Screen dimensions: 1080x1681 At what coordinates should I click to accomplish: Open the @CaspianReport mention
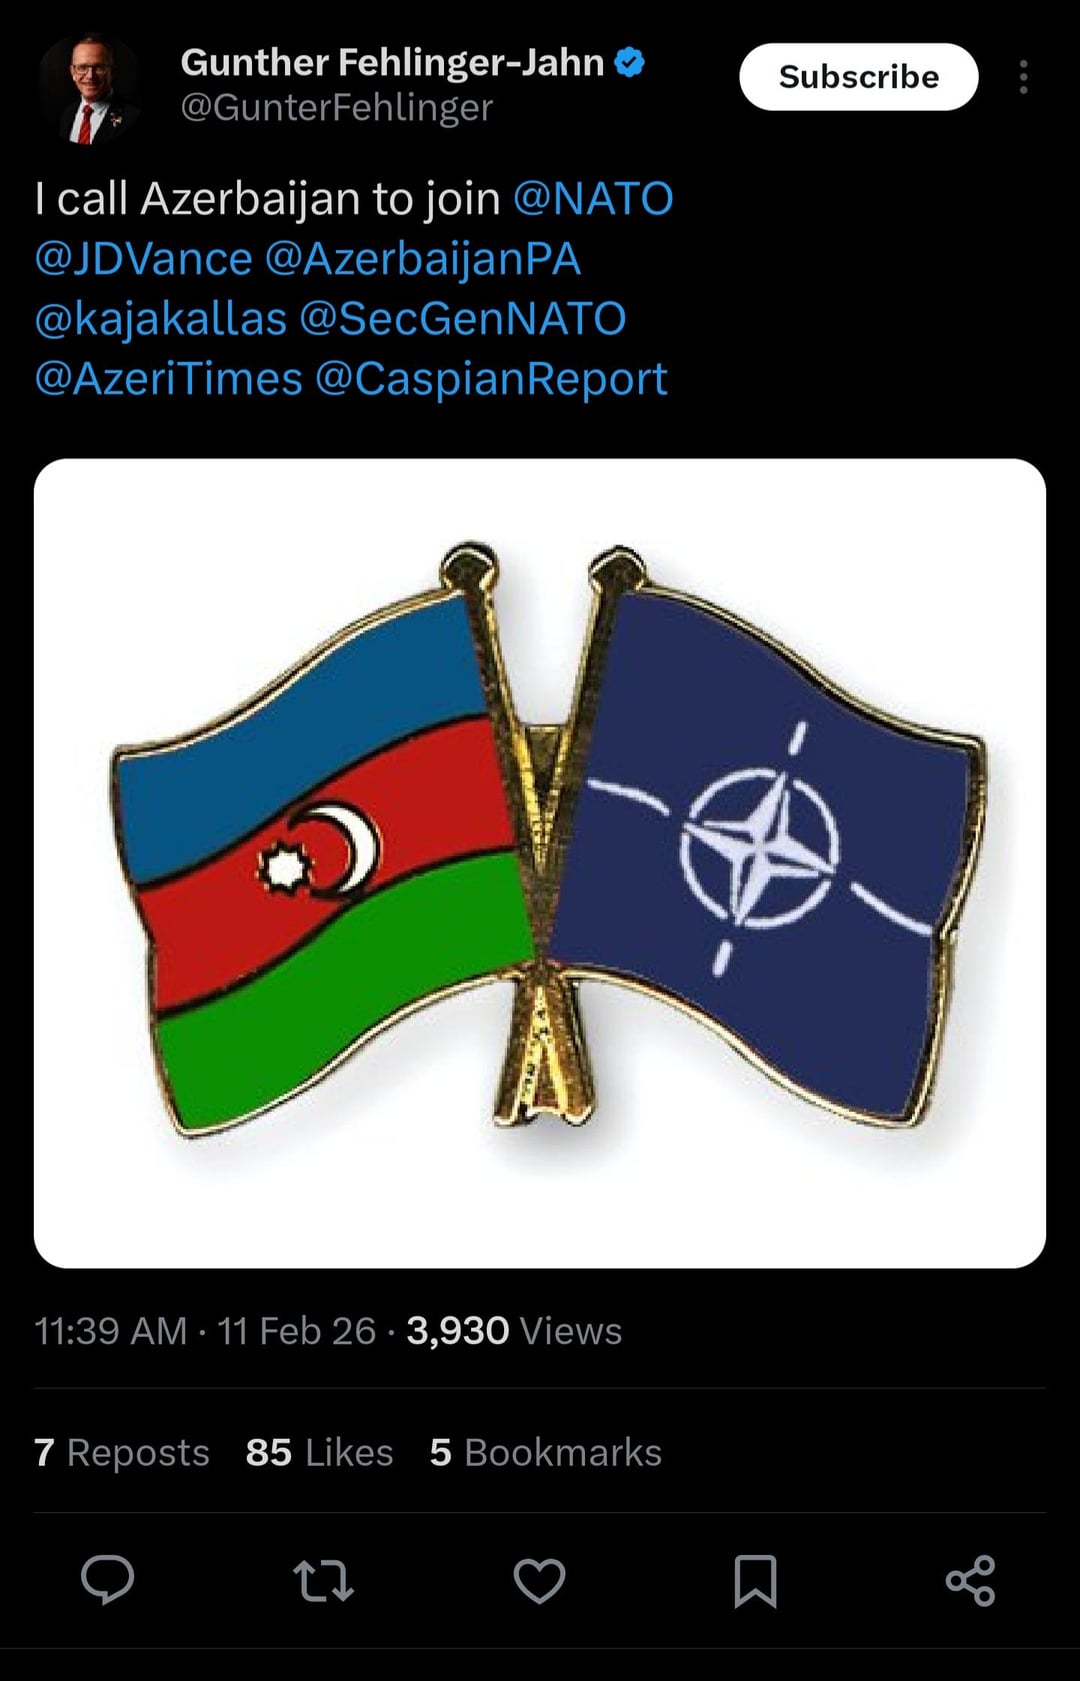point(491,378)
